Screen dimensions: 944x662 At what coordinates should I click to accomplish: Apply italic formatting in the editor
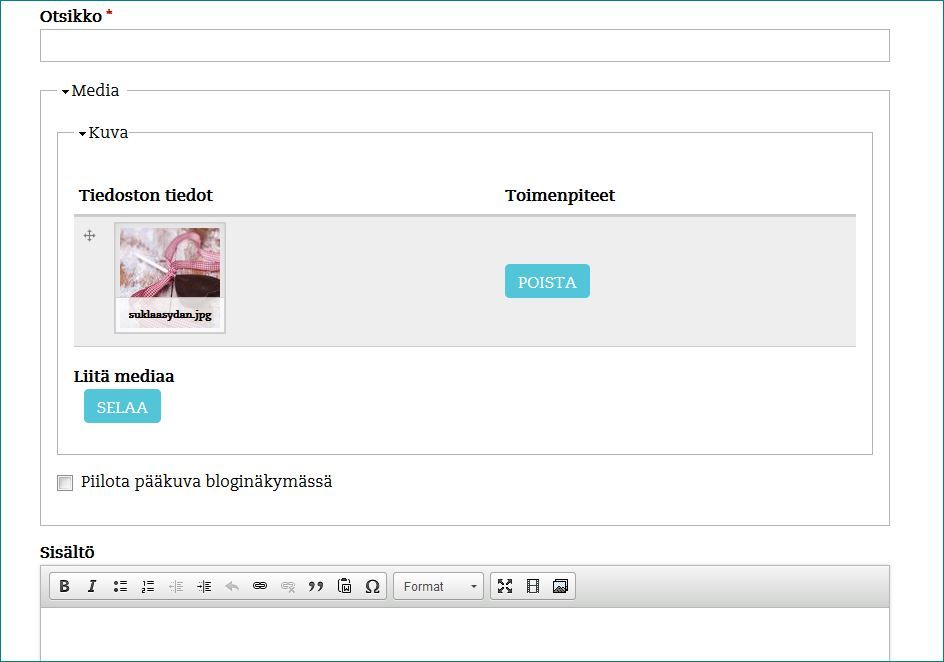click(x=92, y=586)
